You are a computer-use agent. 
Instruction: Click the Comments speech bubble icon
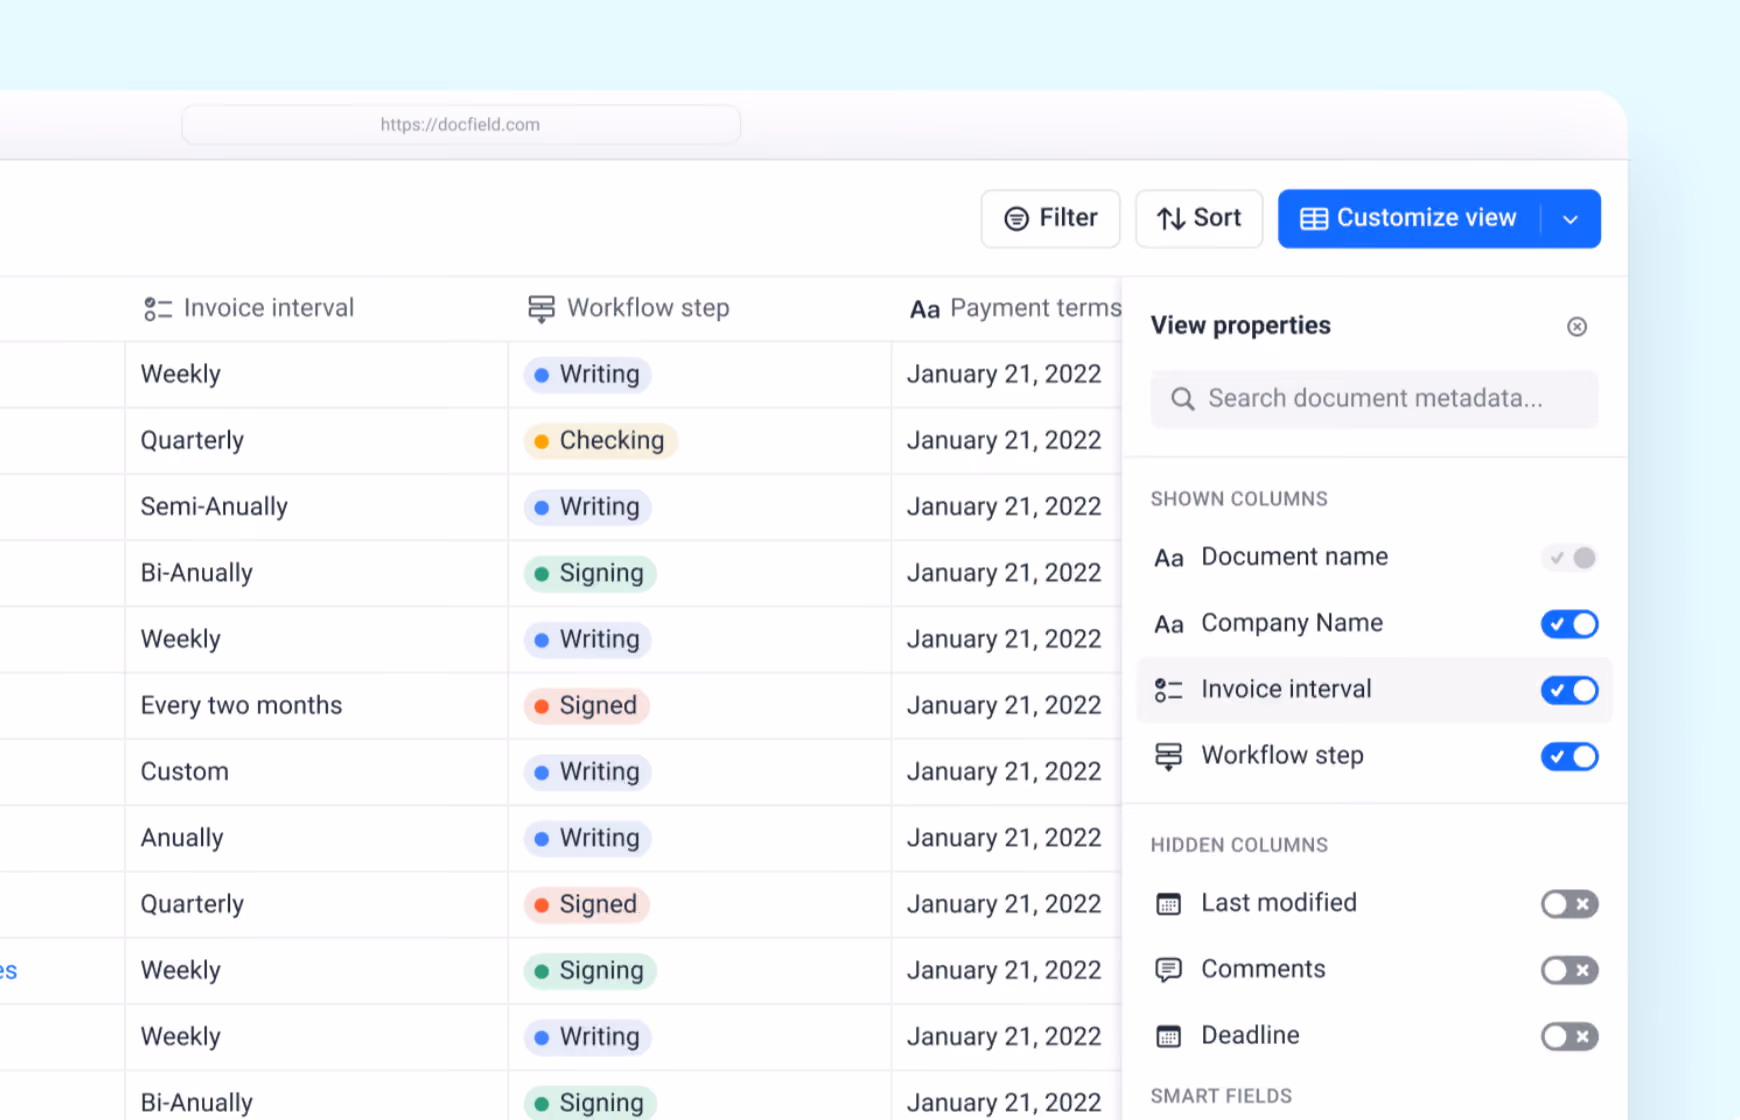pyautogui.click(x=1168, y=970)
